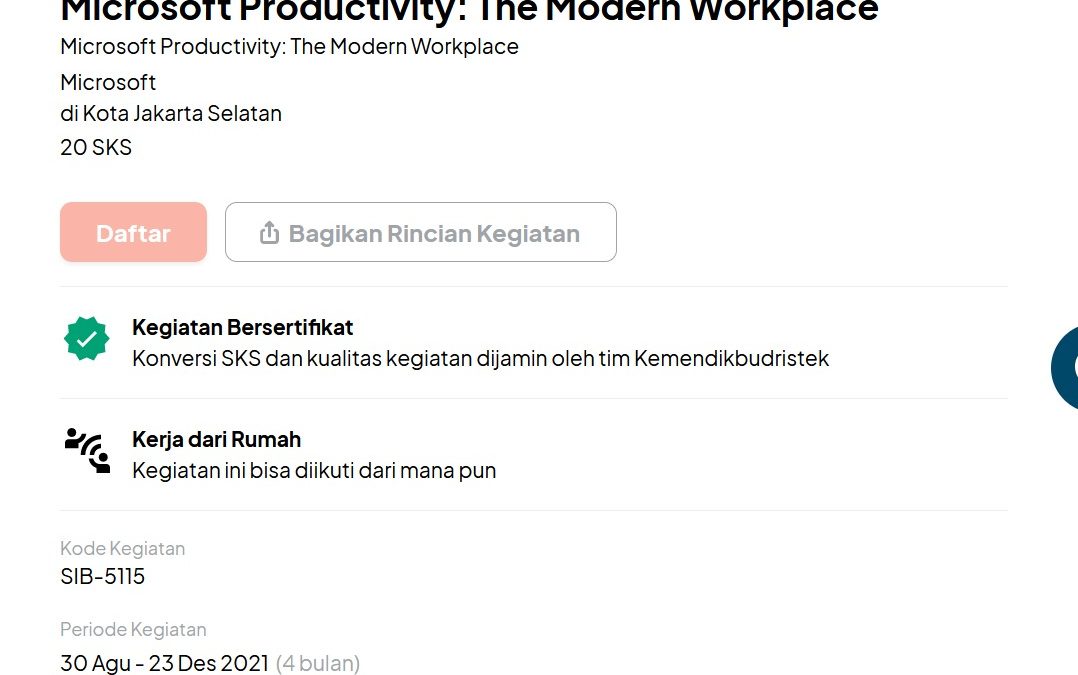This screenshot has height=675, width=1078.
Task: Select the Kegiatan Bersertifikat heading
Action: pos(243,327)
